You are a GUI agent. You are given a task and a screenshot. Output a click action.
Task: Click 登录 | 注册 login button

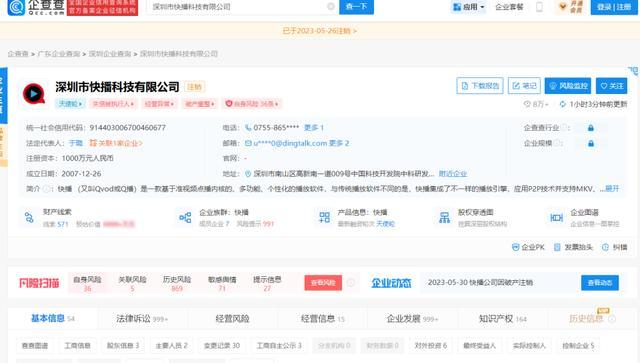coord(614,7)
